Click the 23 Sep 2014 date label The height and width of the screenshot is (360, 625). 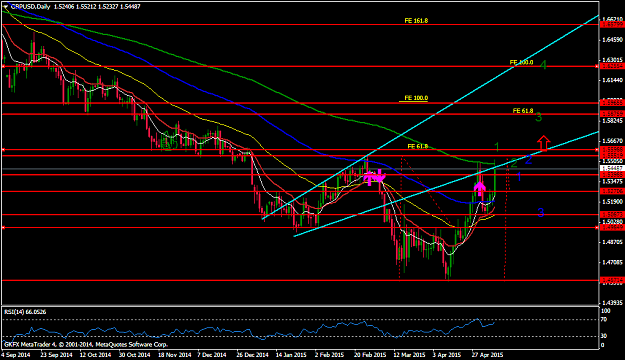pyautogui.click(x=57, y=354)
